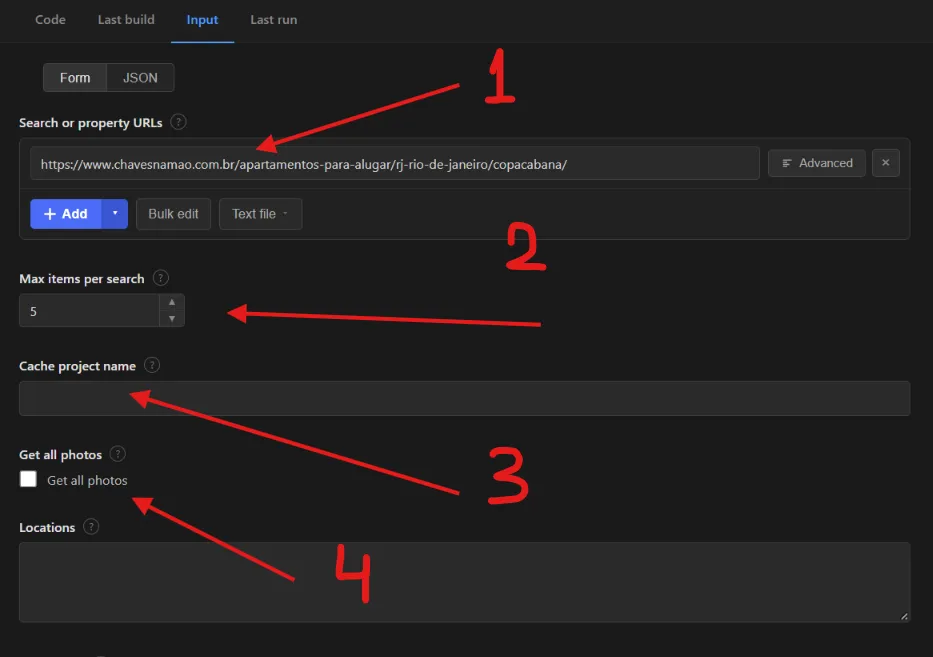933x657 pixels.
Task: Show help for Search or property URLs
Action: pyautogui.click(x=178, y=122)
